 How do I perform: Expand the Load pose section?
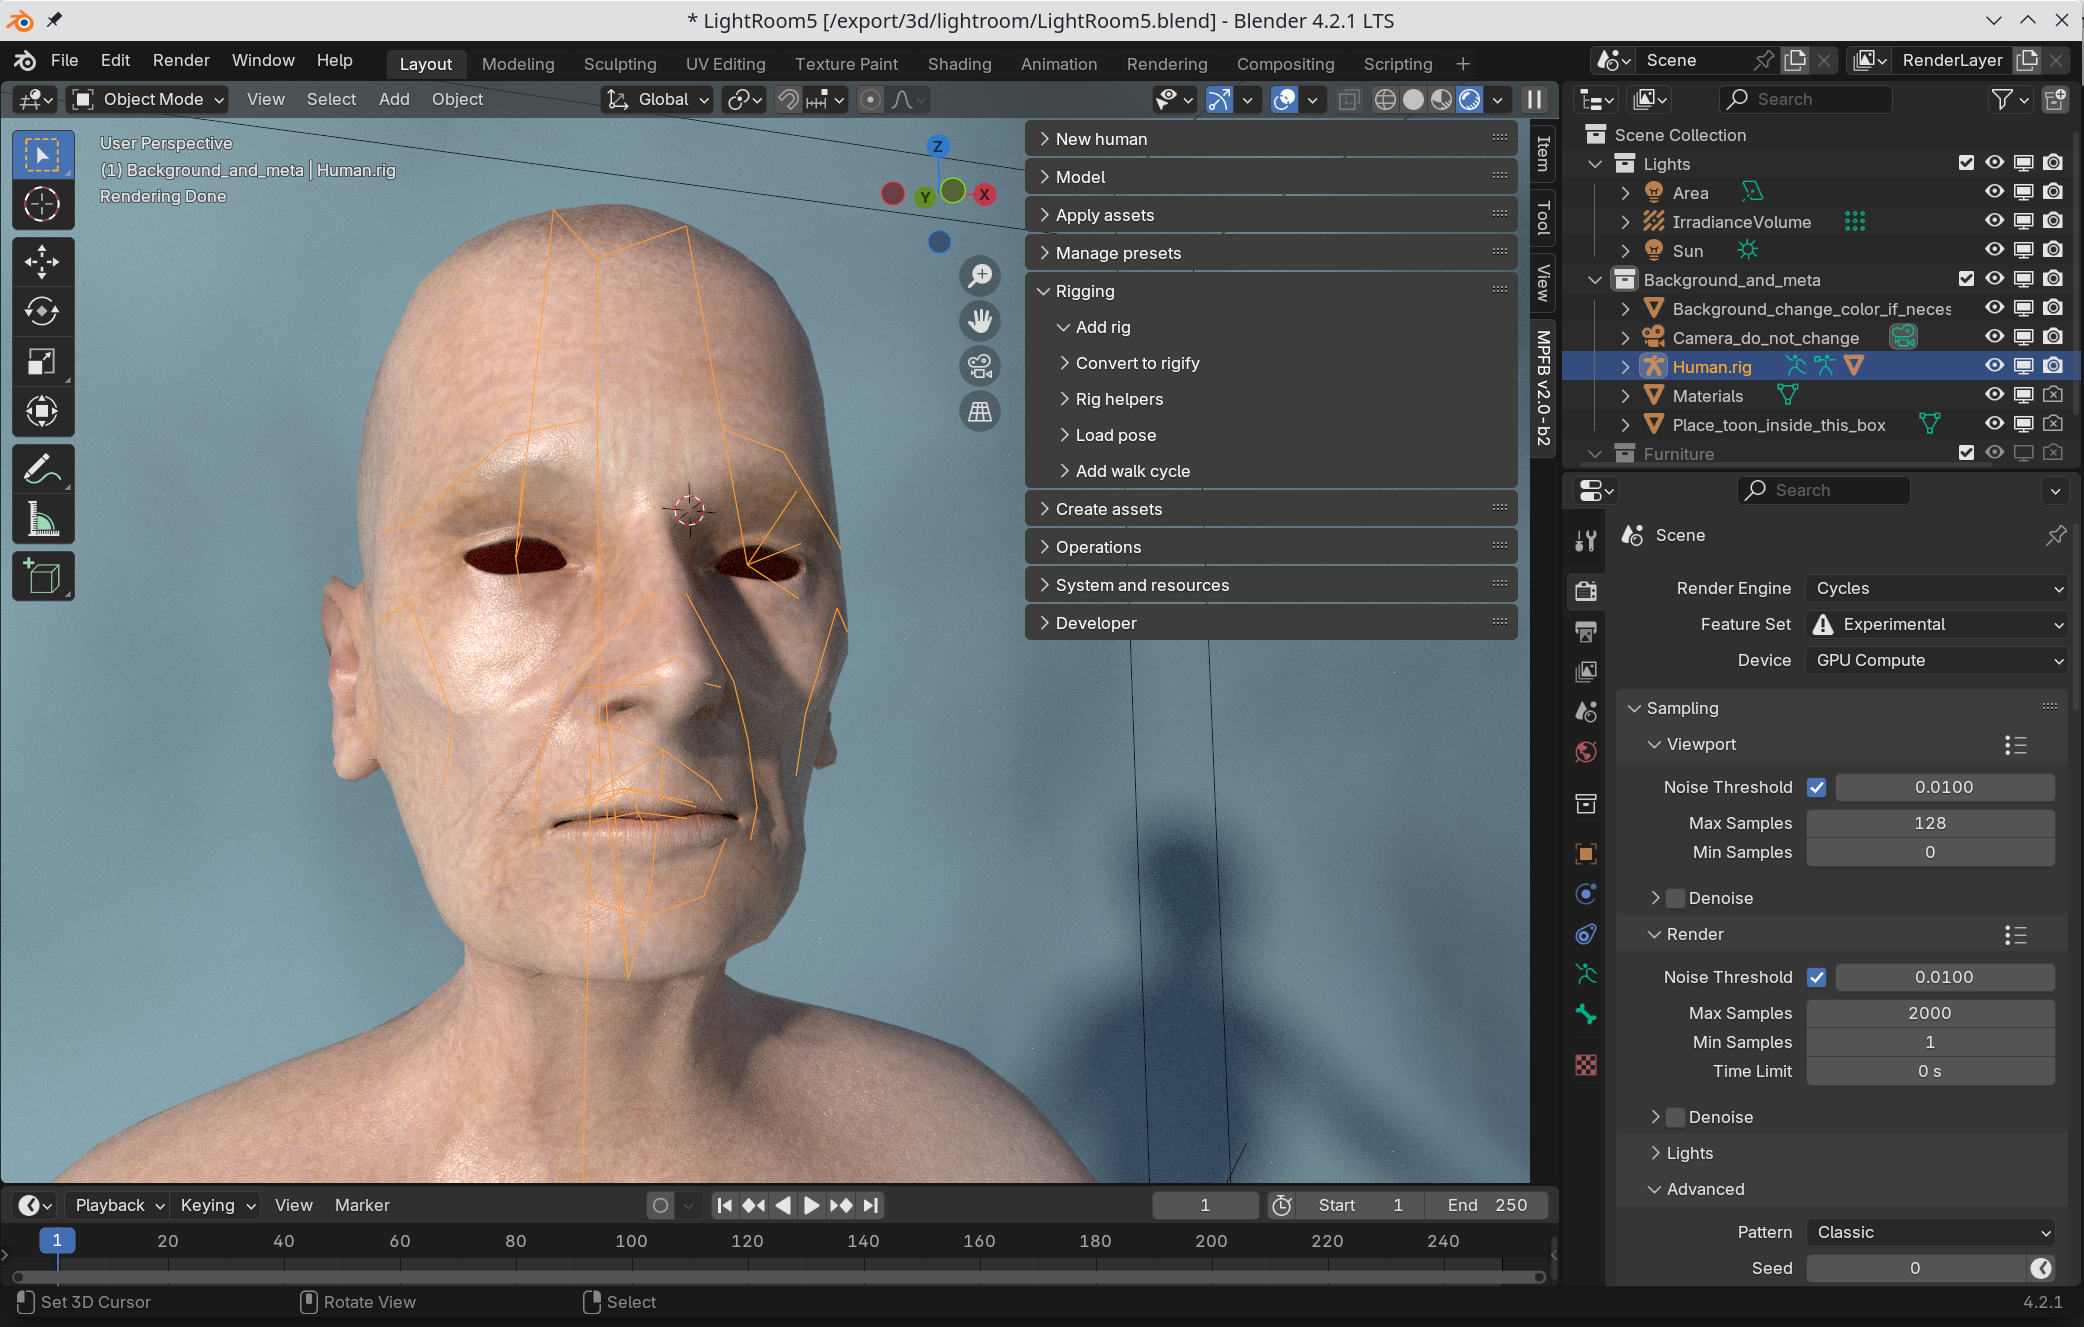[1116, 435]
